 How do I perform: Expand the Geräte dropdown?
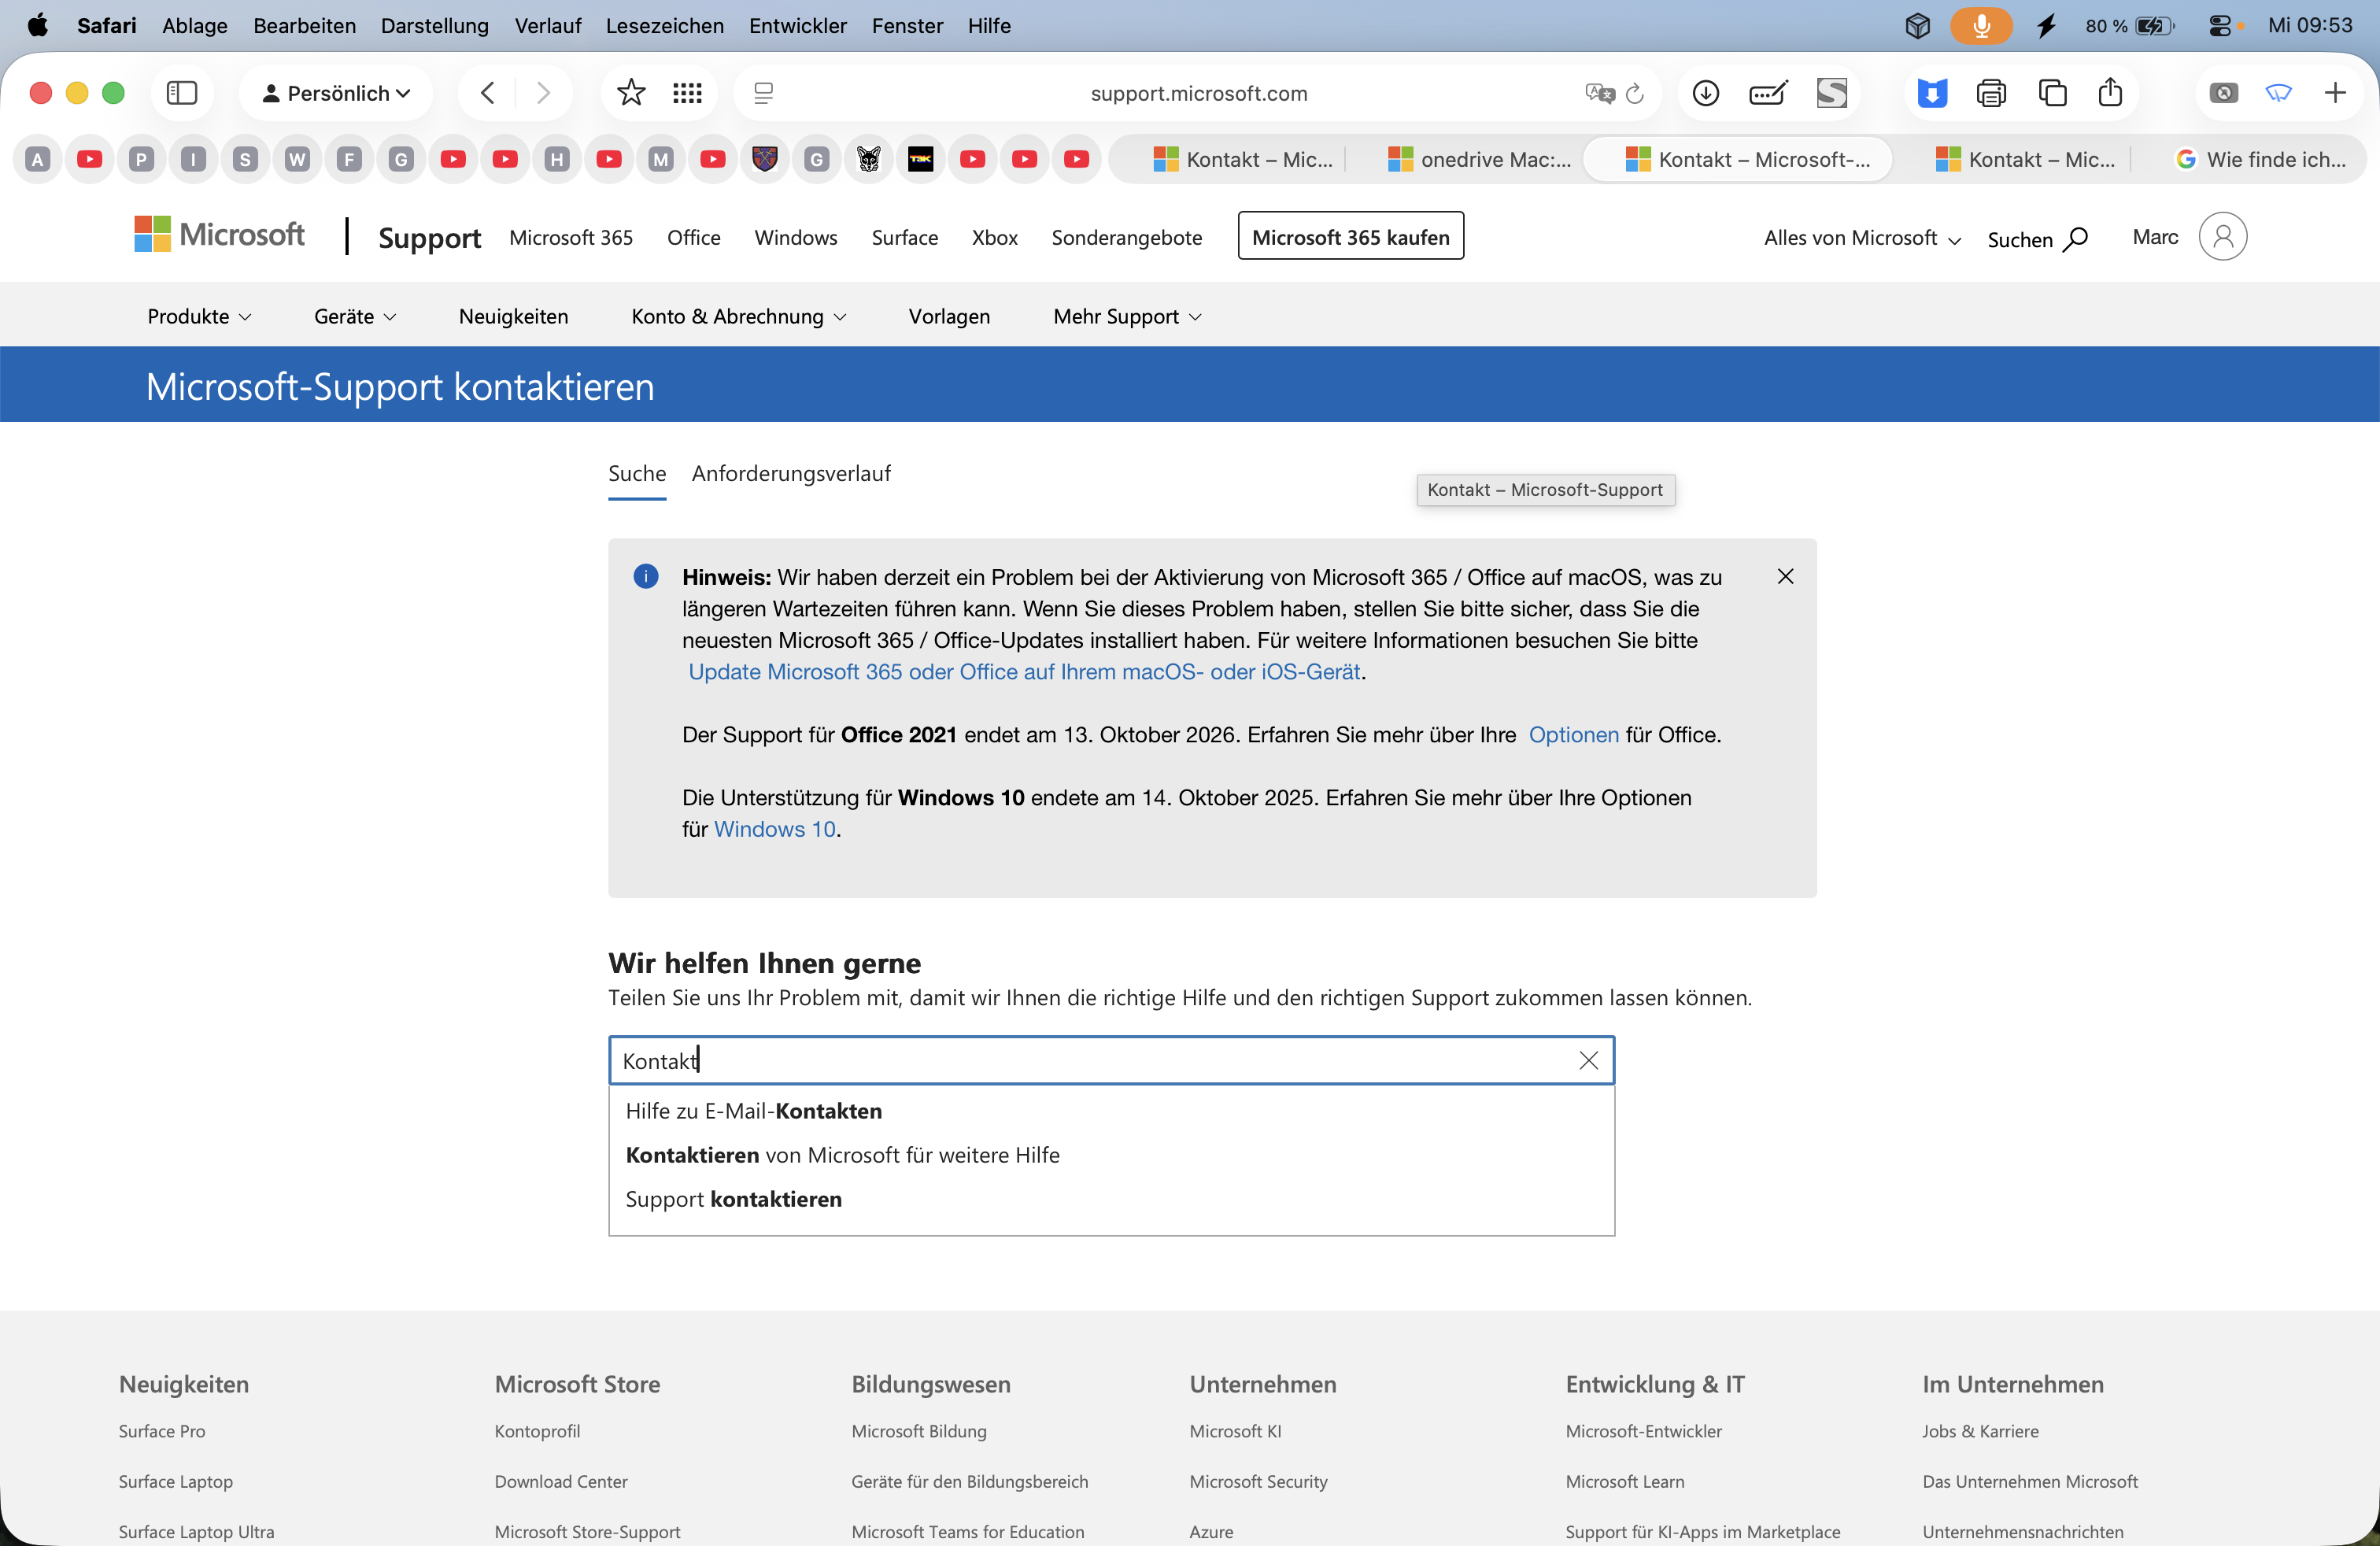(355, 316)
